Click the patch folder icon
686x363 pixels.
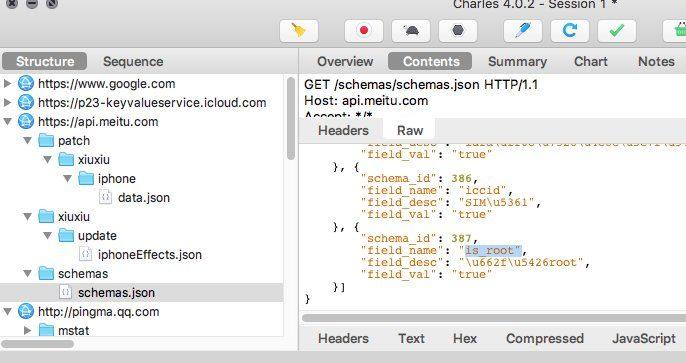coord(46,141)
